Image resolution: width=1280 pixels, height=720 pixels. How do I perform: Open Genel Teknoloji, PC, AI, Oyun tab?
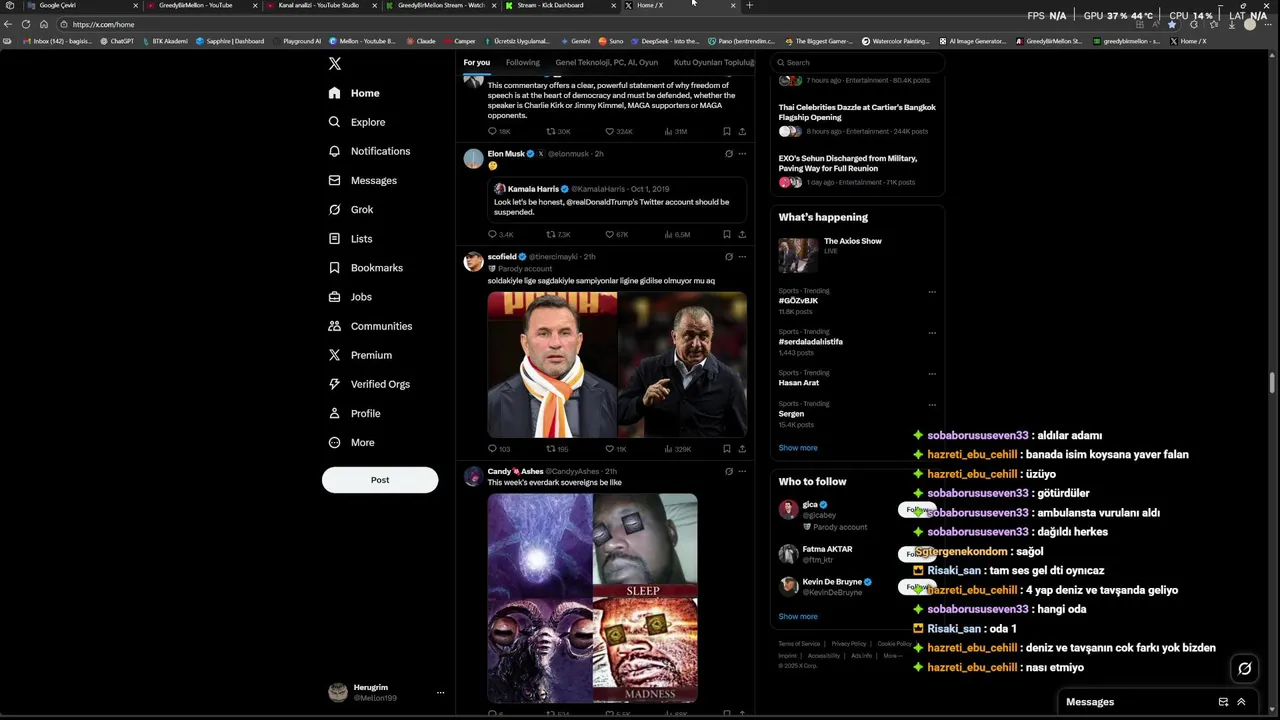click(606, 62)
